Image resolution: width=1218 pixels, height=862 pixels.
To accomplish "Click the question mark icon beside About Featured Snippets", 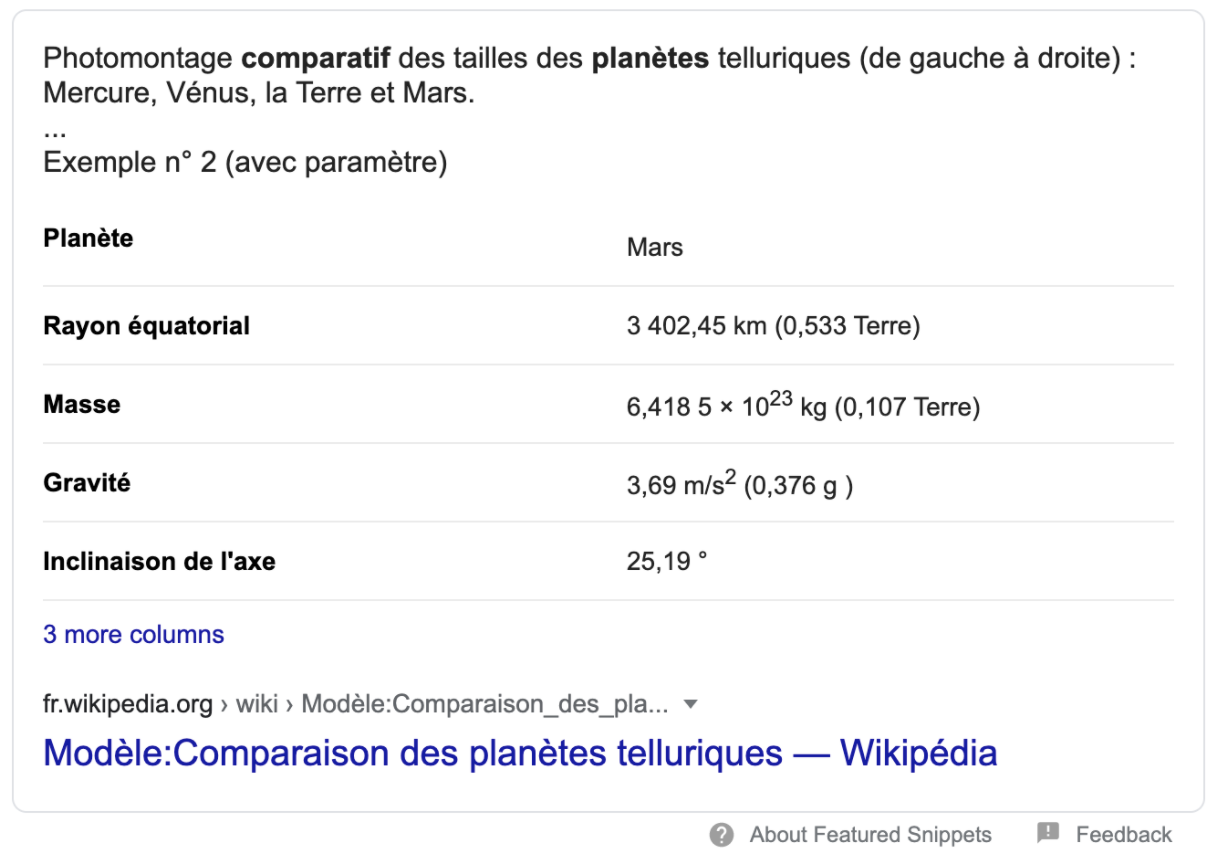I will click(722, 835).
